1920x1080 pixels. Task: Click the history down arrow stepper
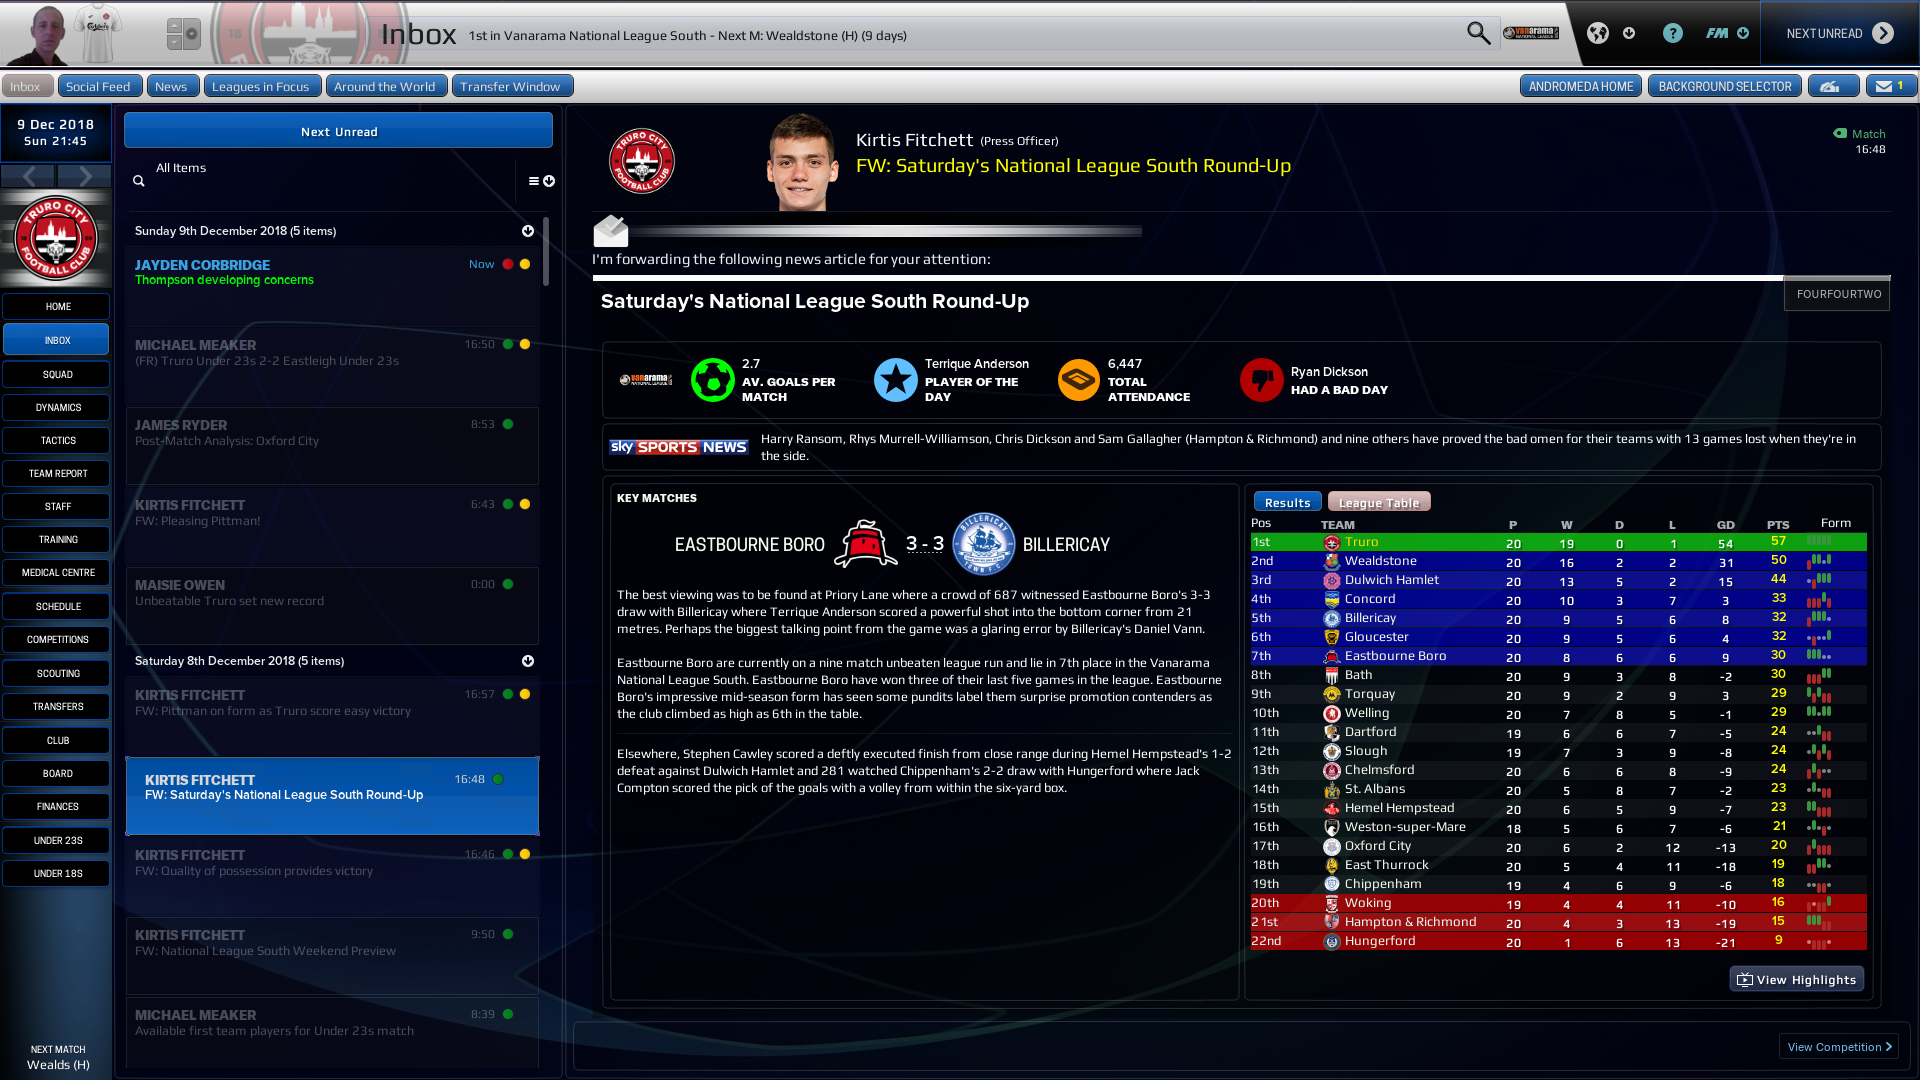(x=174, y=42)
